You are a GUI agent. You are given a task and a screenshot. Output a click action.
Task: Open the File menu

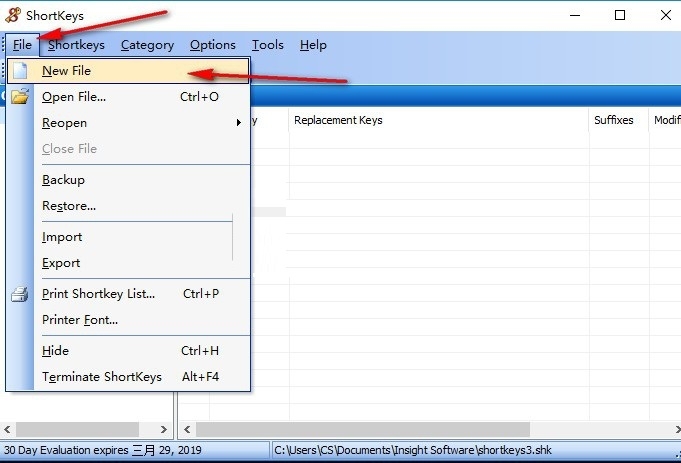22,45
